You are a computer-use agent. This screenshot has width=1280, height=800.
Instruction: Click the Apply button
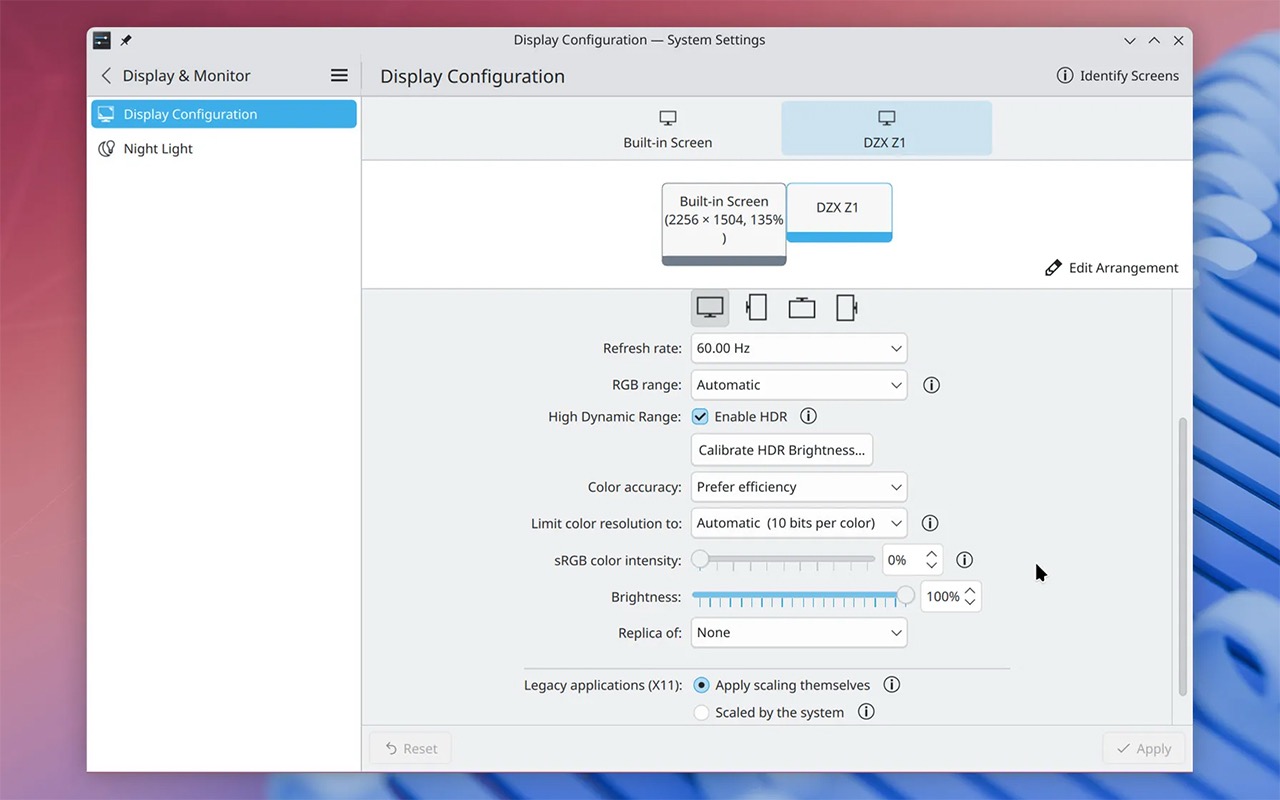pyautogui.click(x=1144, y=748)
